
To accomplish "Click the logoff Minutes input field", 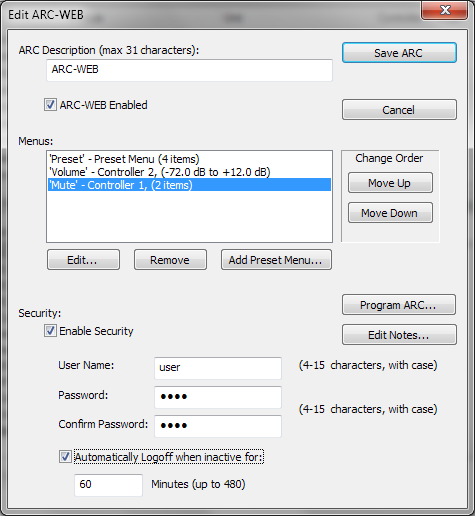I will pyautogui.click(x=108, y=485).
